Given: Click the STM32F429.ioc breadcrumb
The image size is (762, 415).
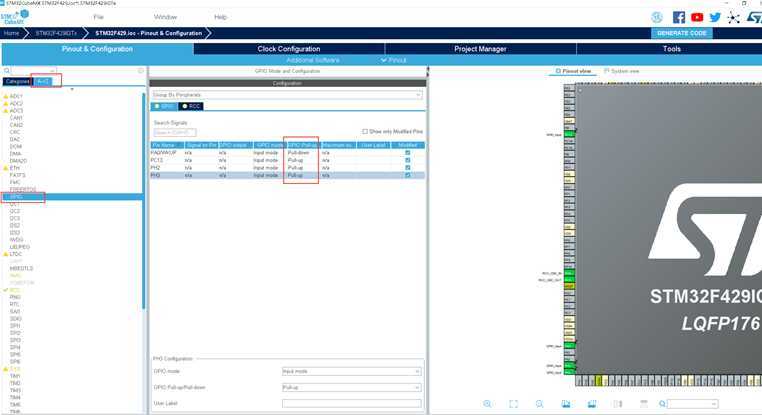Looking at the screenshot, I should (x=149, y=33).
